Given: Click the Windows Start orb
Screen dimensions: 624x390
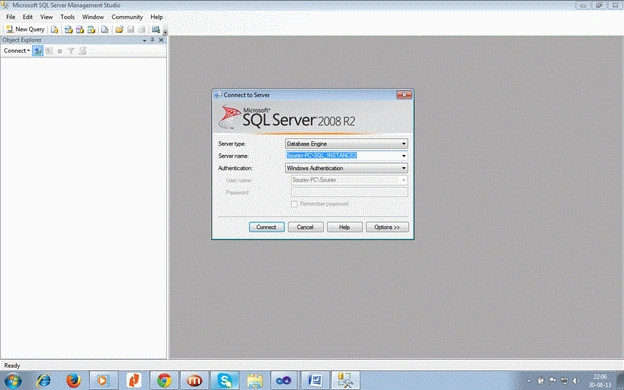Looking at the screenshot, I should tap(13, 381).
